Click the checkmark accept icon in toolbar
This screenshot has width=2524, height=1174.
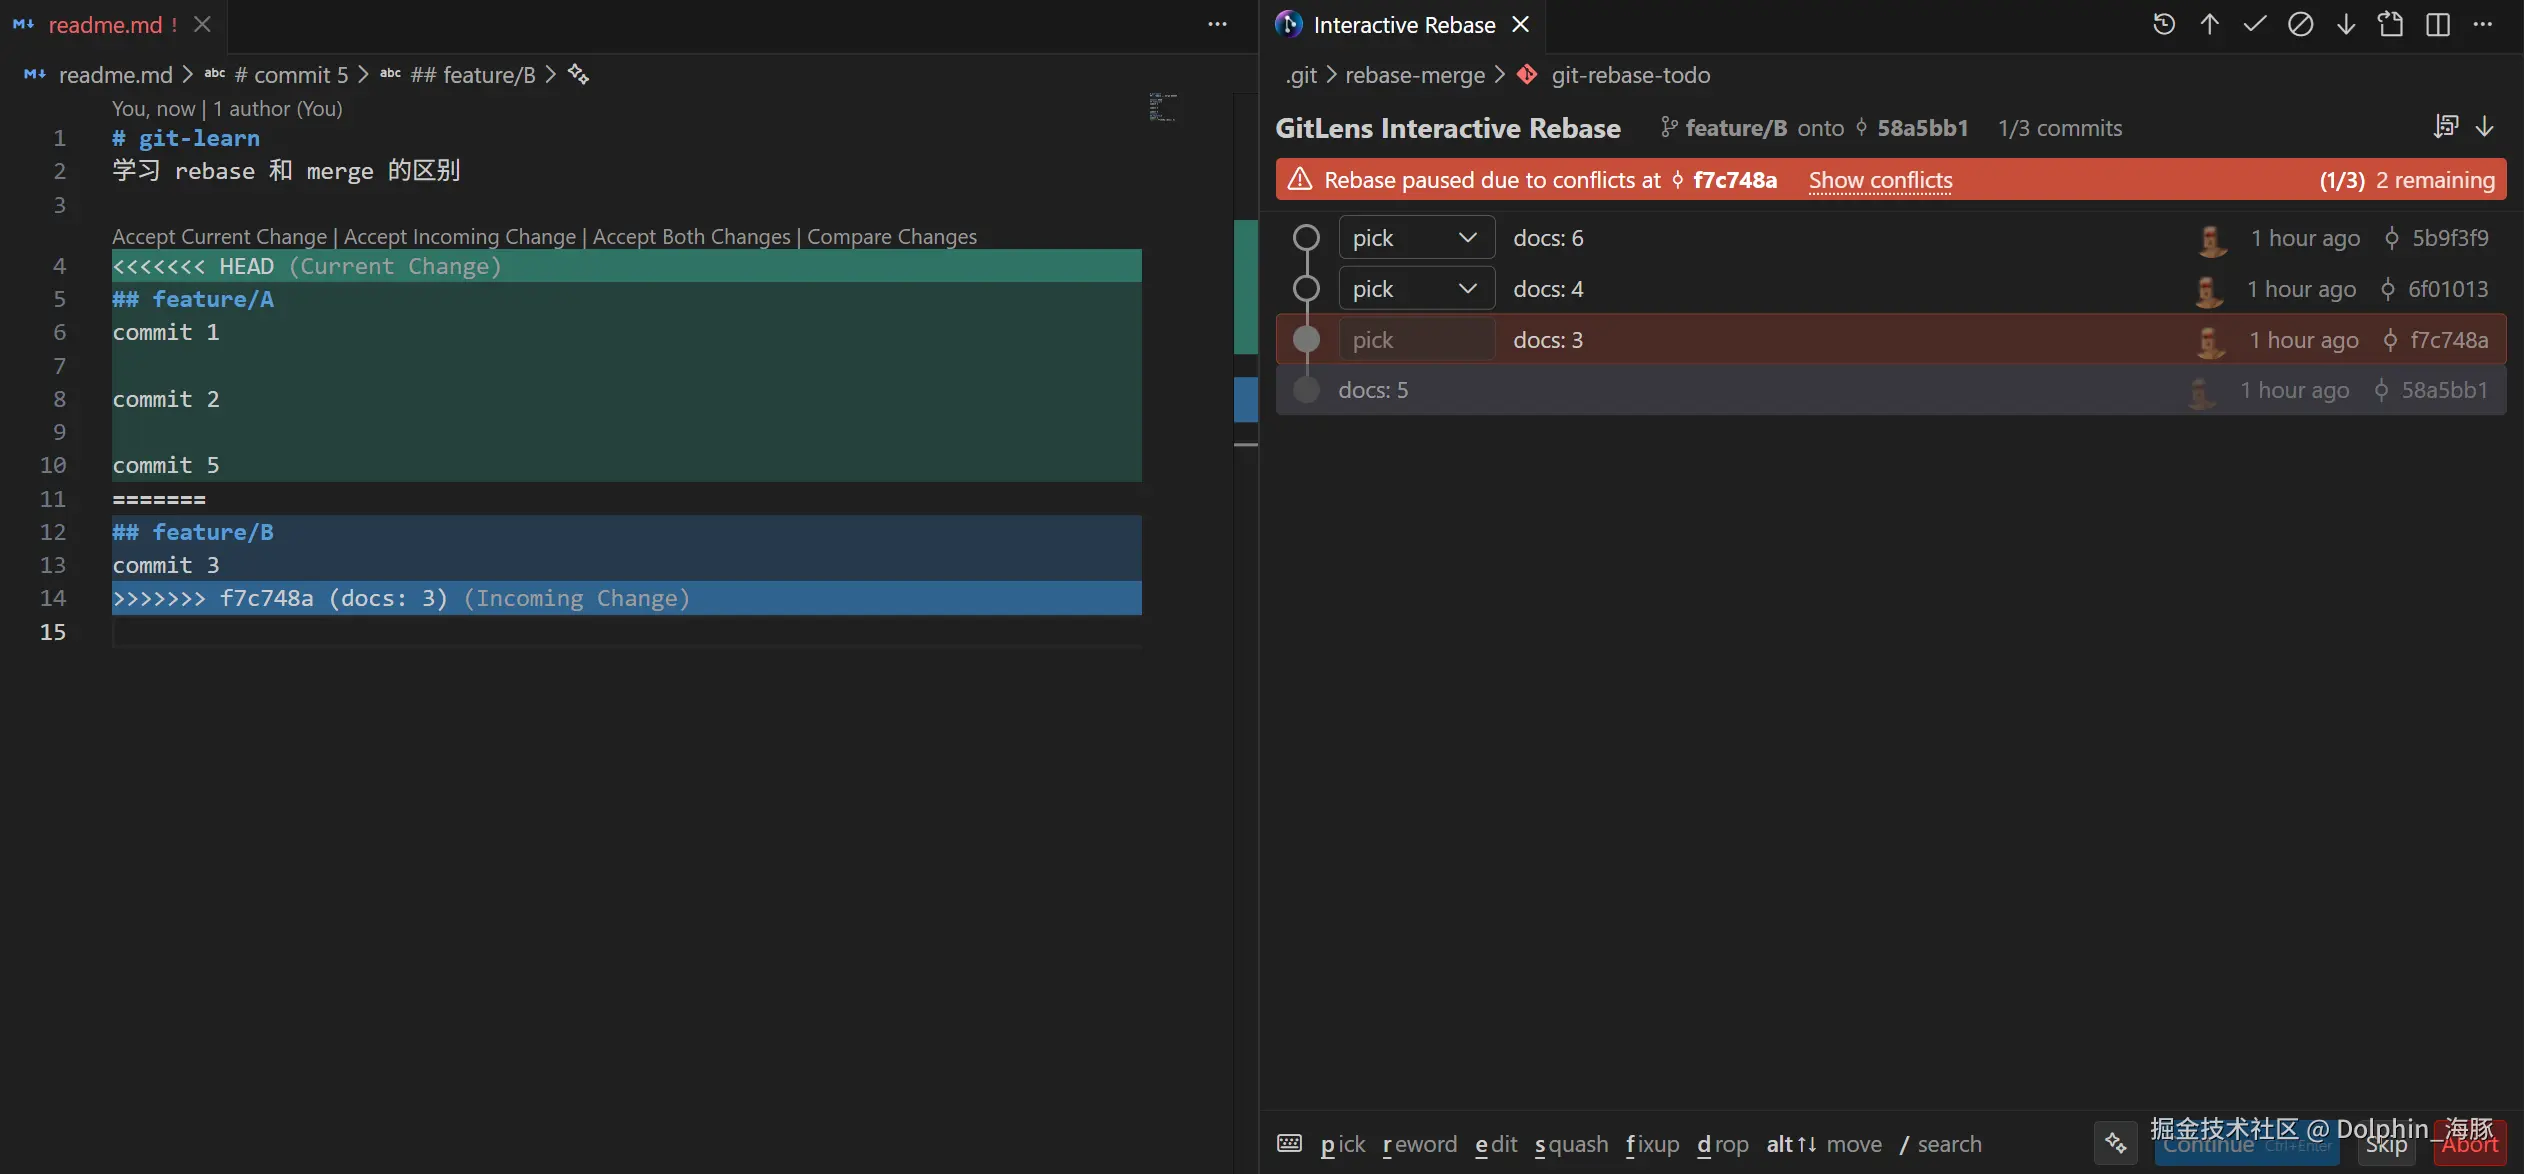pyautogui.click(x=2254, y=25)
